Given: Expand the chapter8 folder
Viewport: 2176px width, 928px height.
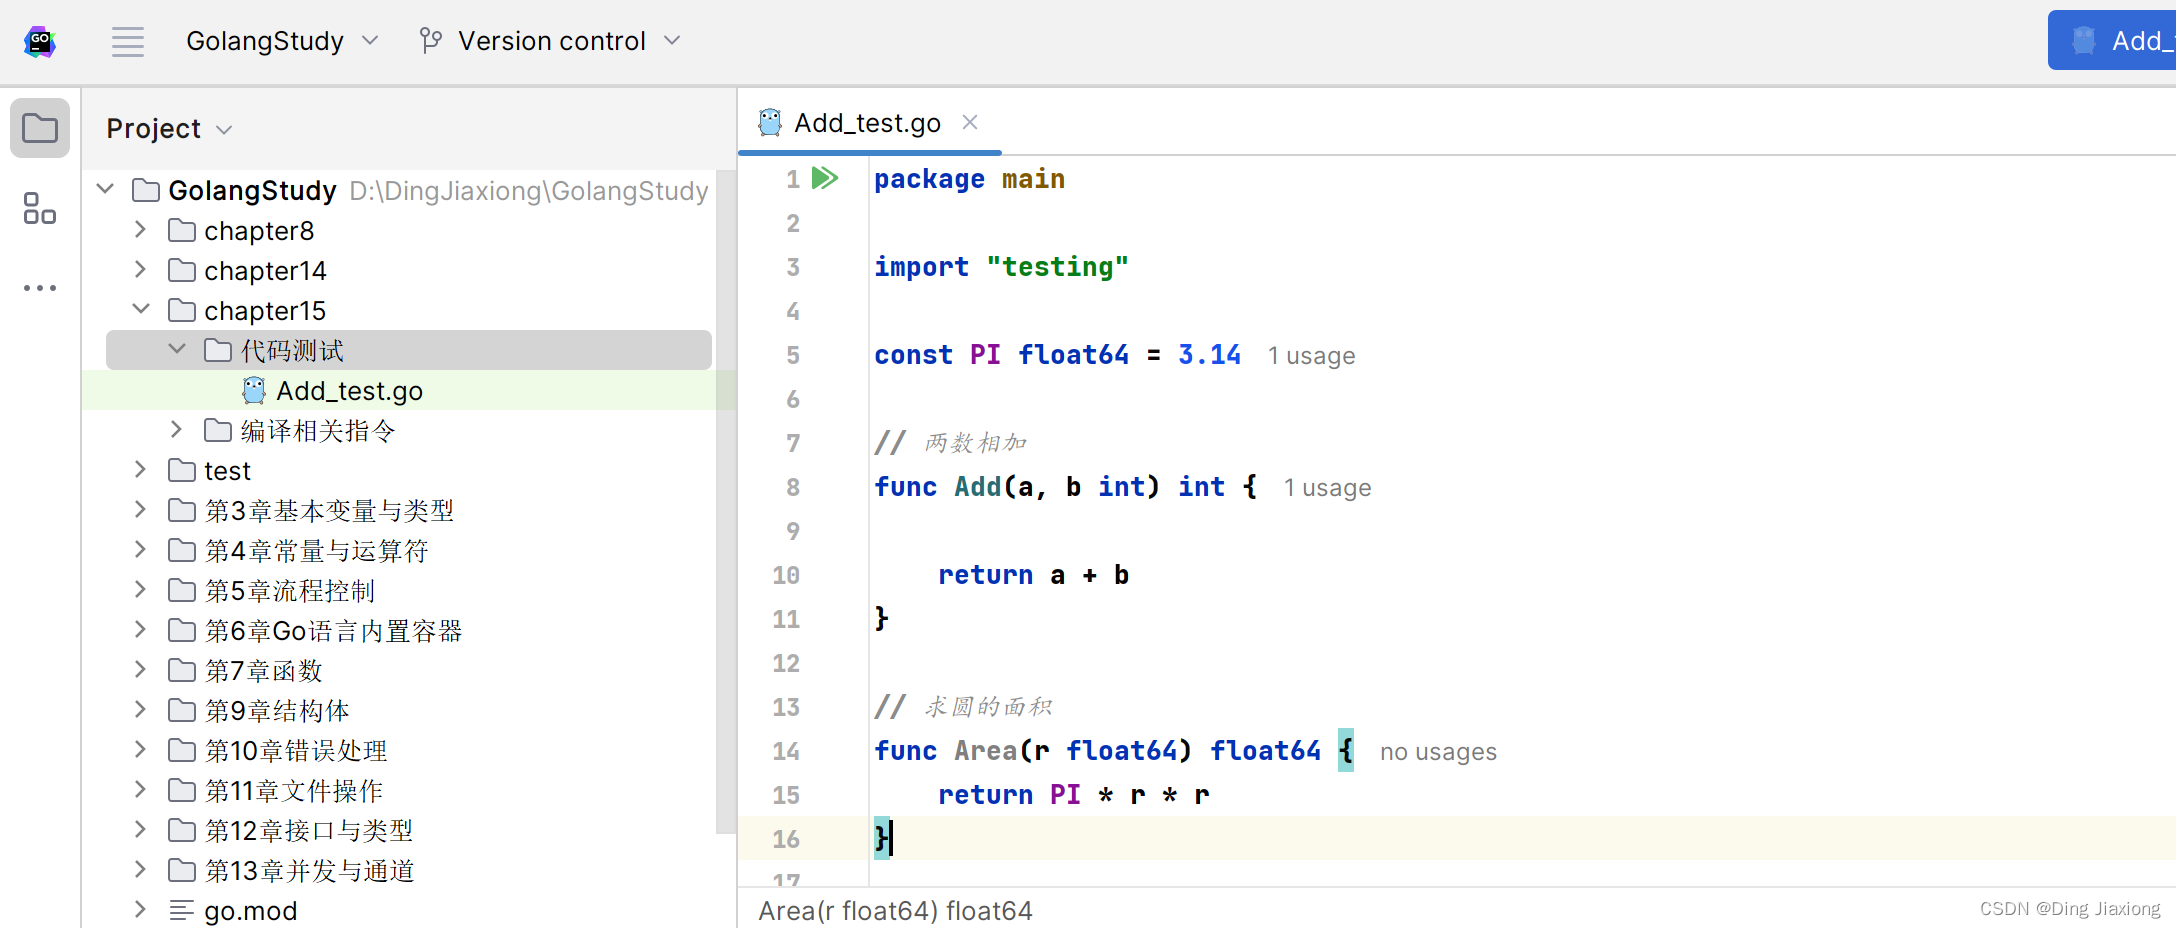Looking at the screenshot, I should point(141,230).
